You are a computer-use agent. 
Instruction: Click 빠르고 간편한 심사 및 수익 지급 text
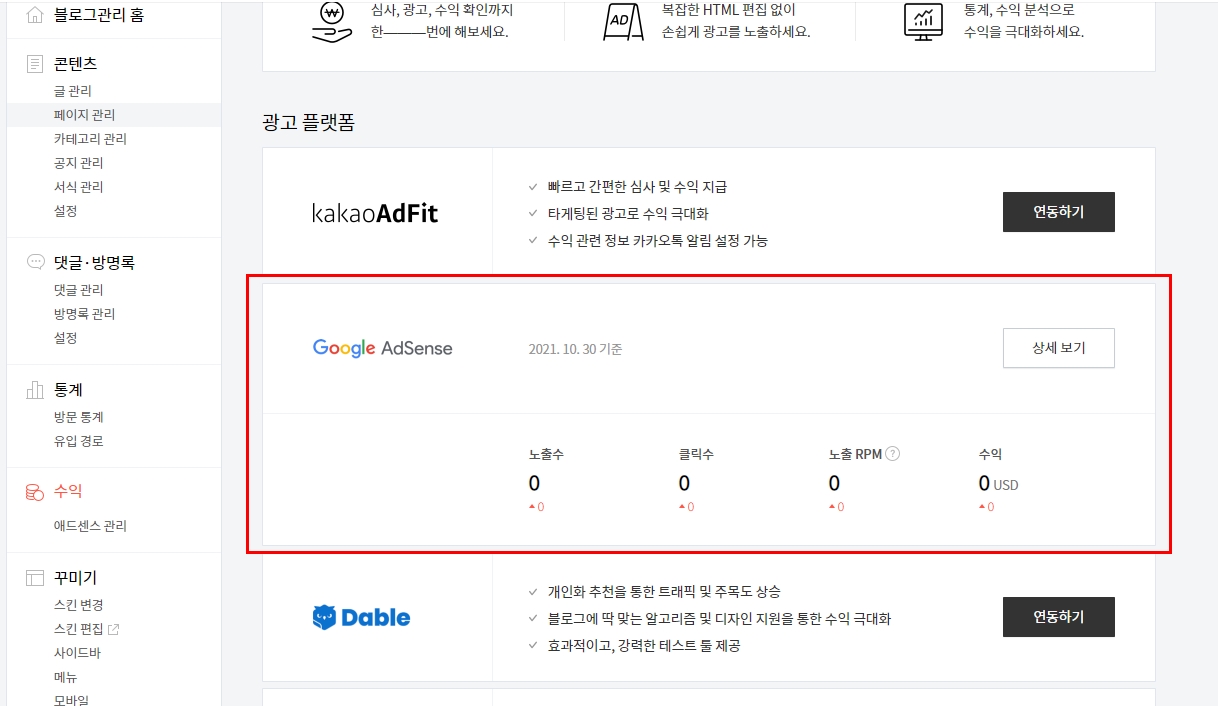[637, 187]
